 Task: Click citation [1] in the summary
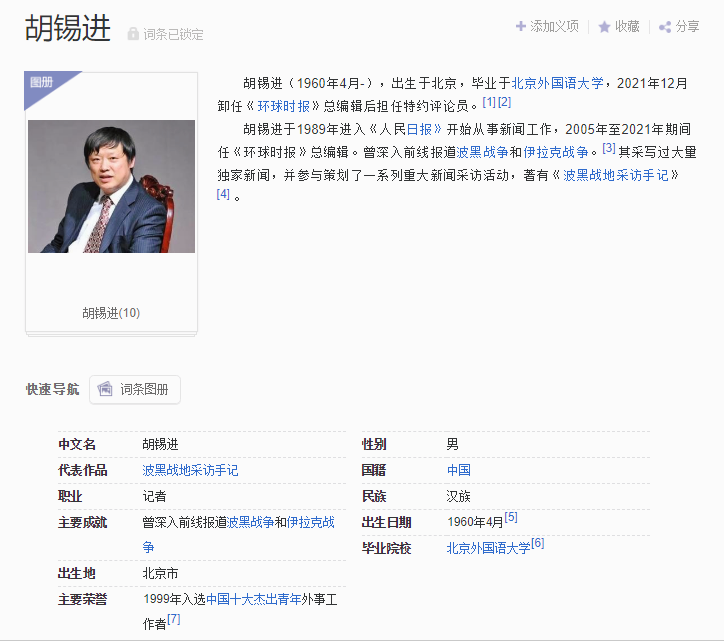pos(489,102)
